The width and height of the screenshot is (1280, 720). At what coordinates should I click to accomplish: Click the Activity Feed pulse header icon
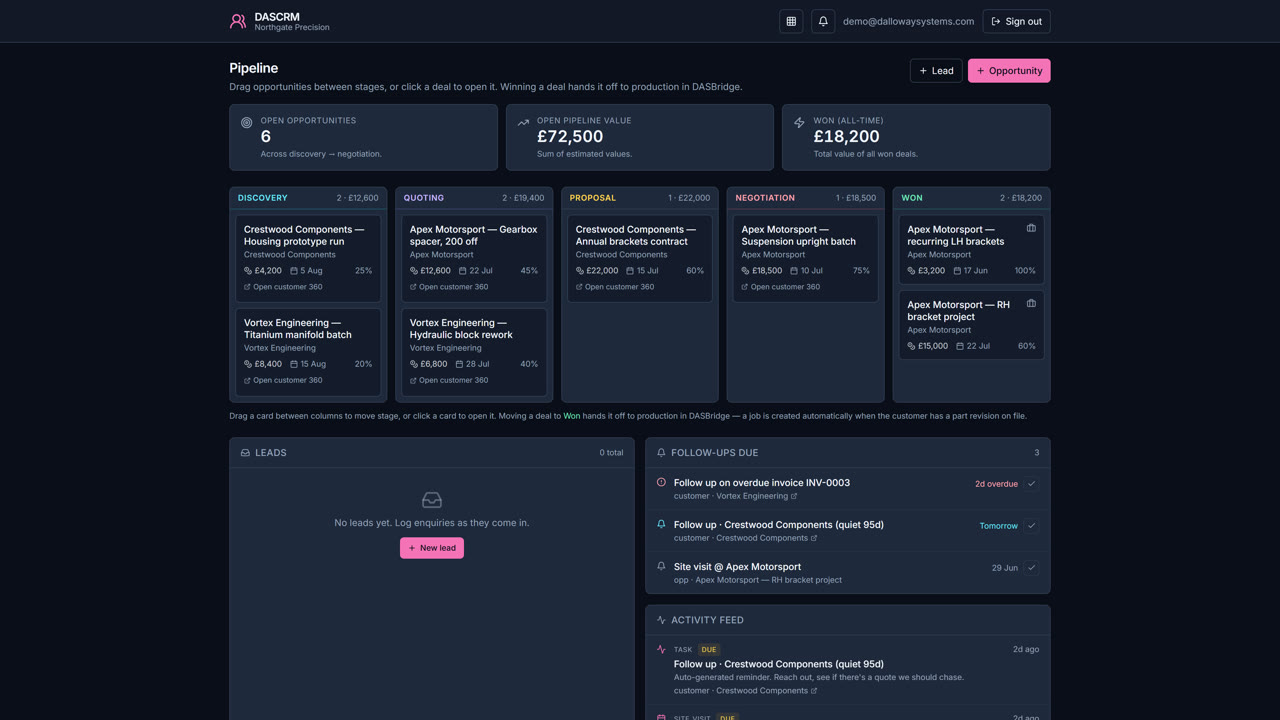pos(661,620)
